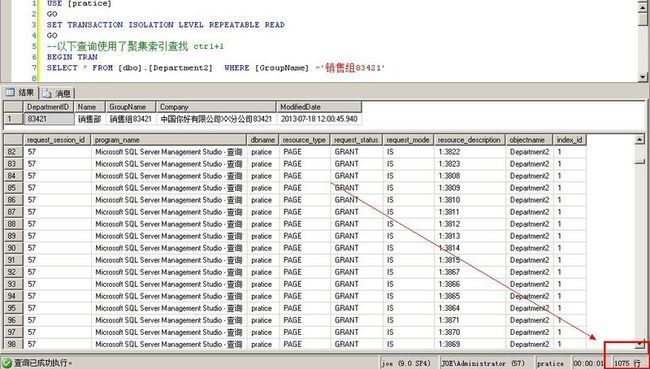Click the lower results grid scrollbar thumb

pyautogui.click(x=640, y=155)
